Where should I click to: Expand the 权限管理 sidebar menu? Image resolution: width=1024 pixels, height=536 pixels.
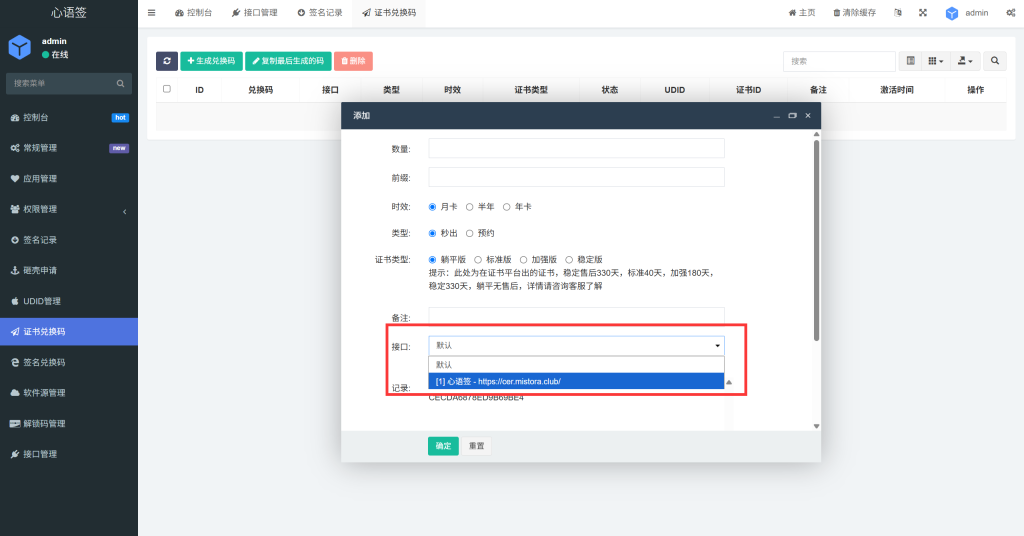pyautogui.click(x=68, y=209)
